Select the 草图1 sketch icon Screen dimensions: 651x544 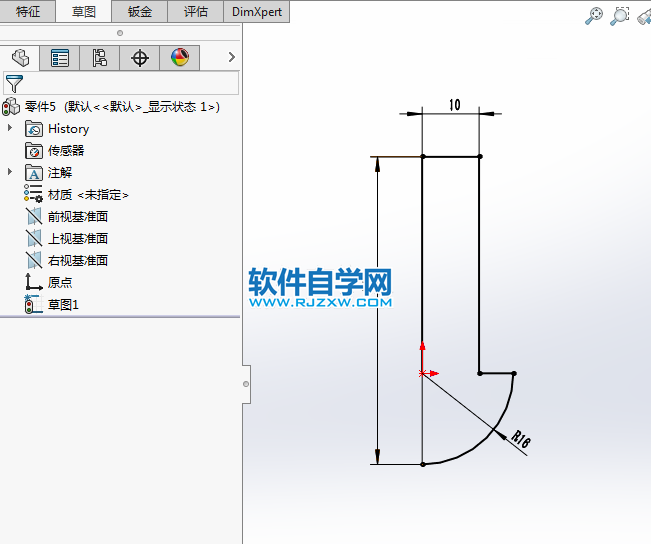pyautogui.click(x=34, y=304)
